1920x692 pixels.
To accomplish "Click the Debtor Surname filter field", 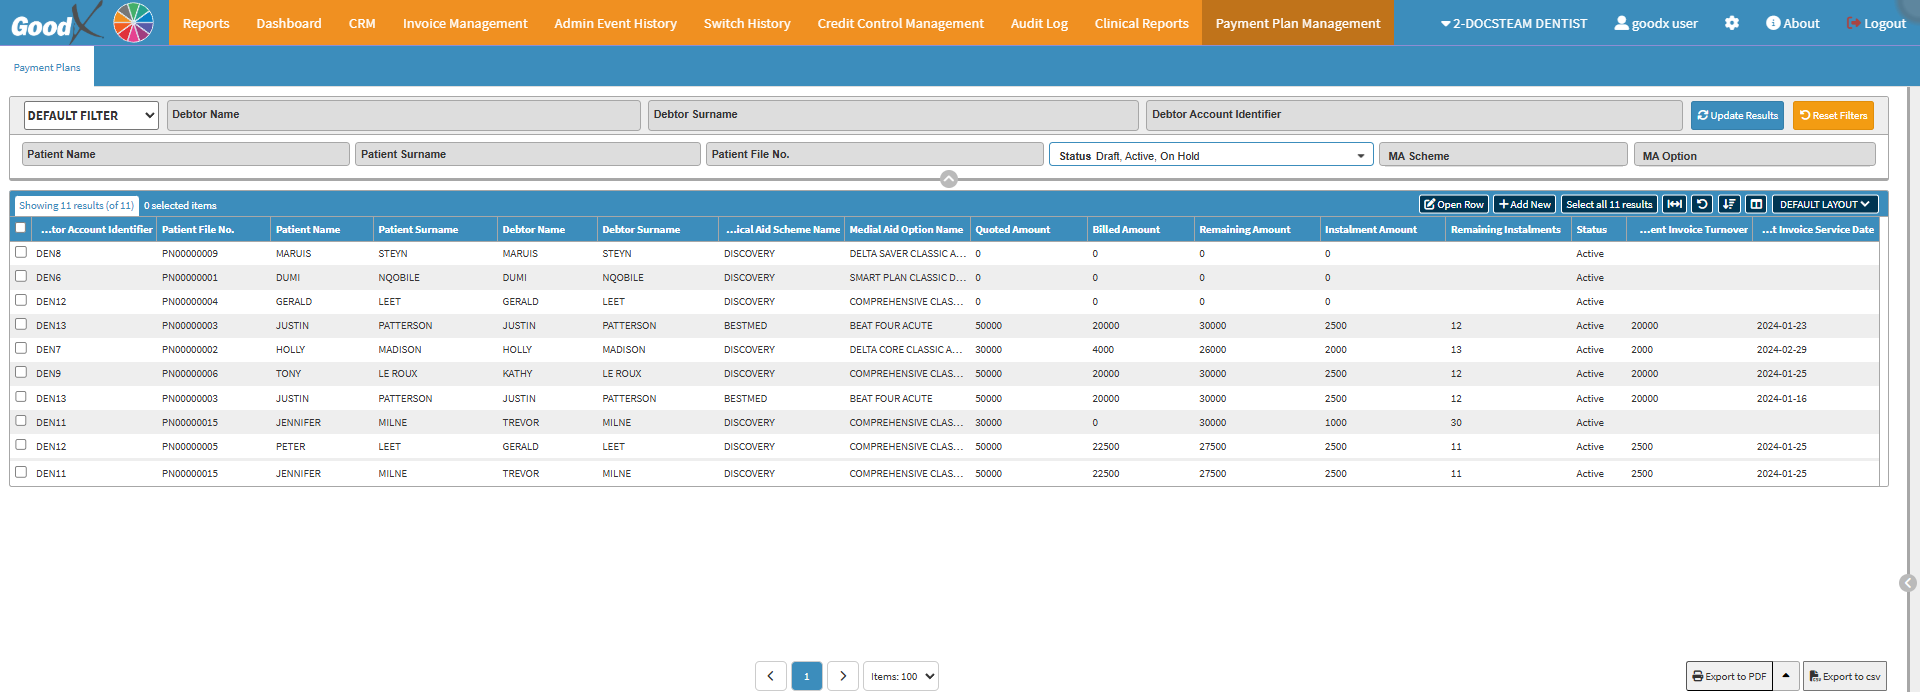I will [892, 115].
